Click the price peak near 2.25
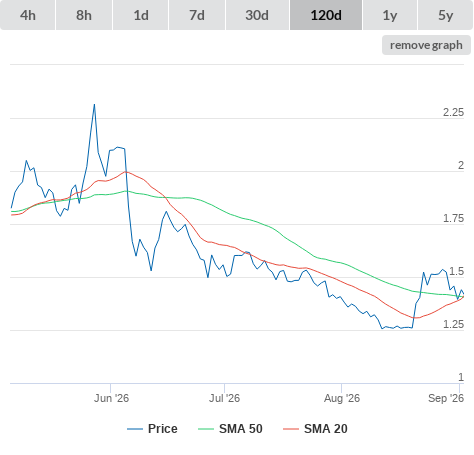 point(94,105)
